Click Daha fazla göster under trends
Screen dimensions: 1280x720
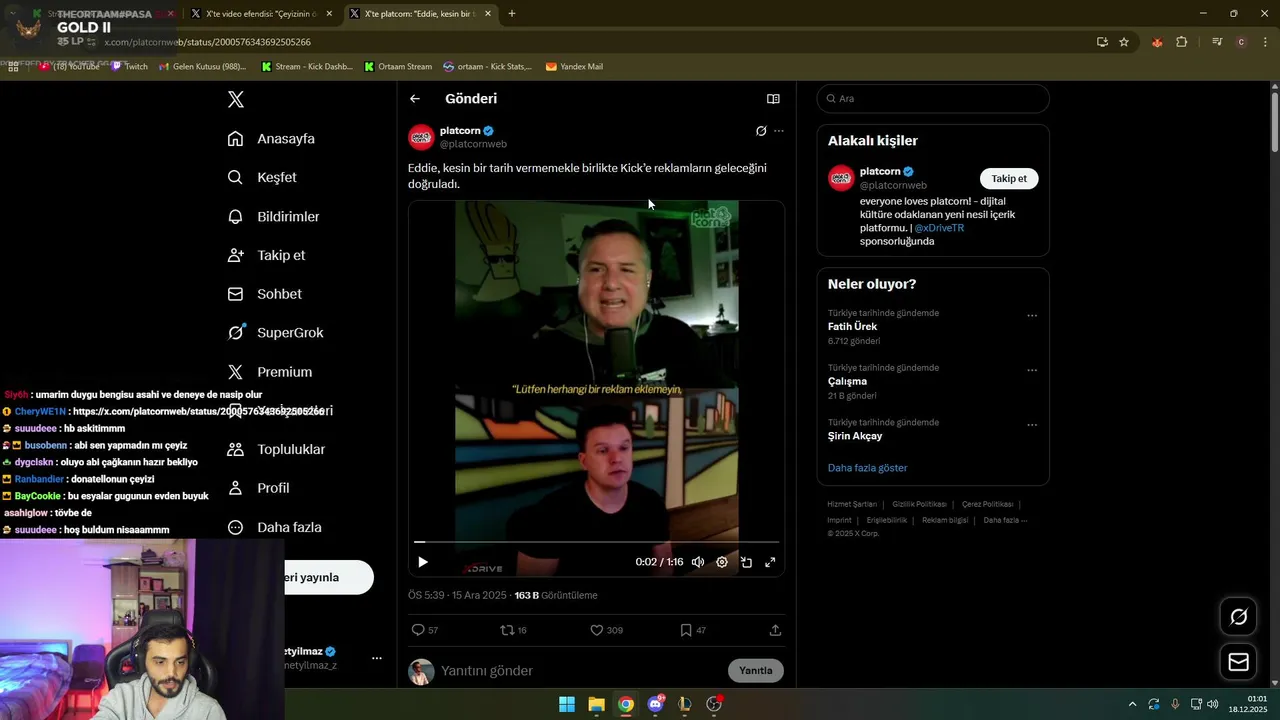pyautogui.click(x=868, y=468)
